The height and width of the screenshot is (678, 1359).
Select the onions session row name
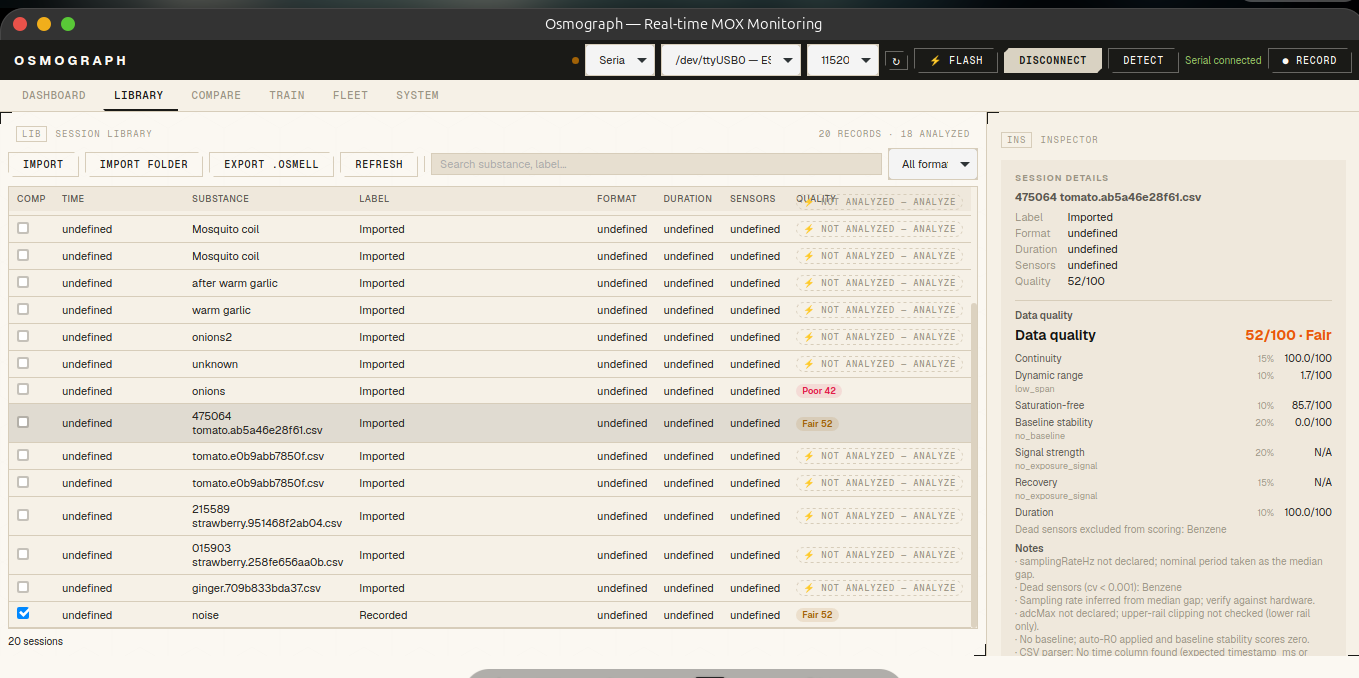pyautogui.click(x=209, y=391)
